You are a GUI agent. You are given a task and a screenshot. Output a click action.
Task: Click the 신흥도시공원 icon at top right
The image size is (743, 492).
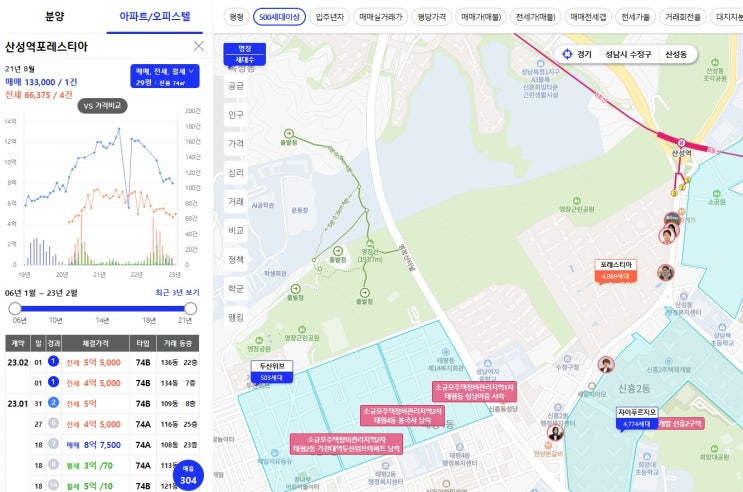(715, 63)
